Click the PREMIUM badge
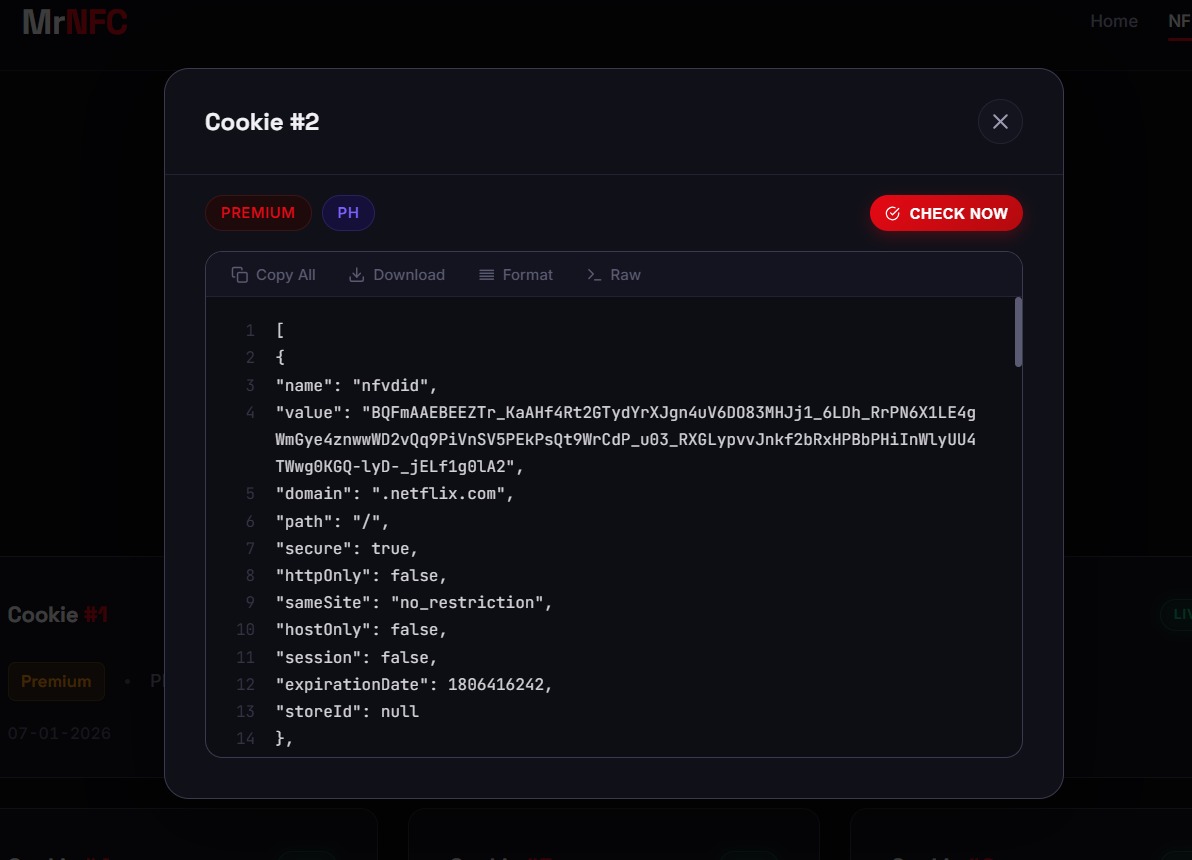Viewport: 1192px width, 860px height. tap(258, 213)
